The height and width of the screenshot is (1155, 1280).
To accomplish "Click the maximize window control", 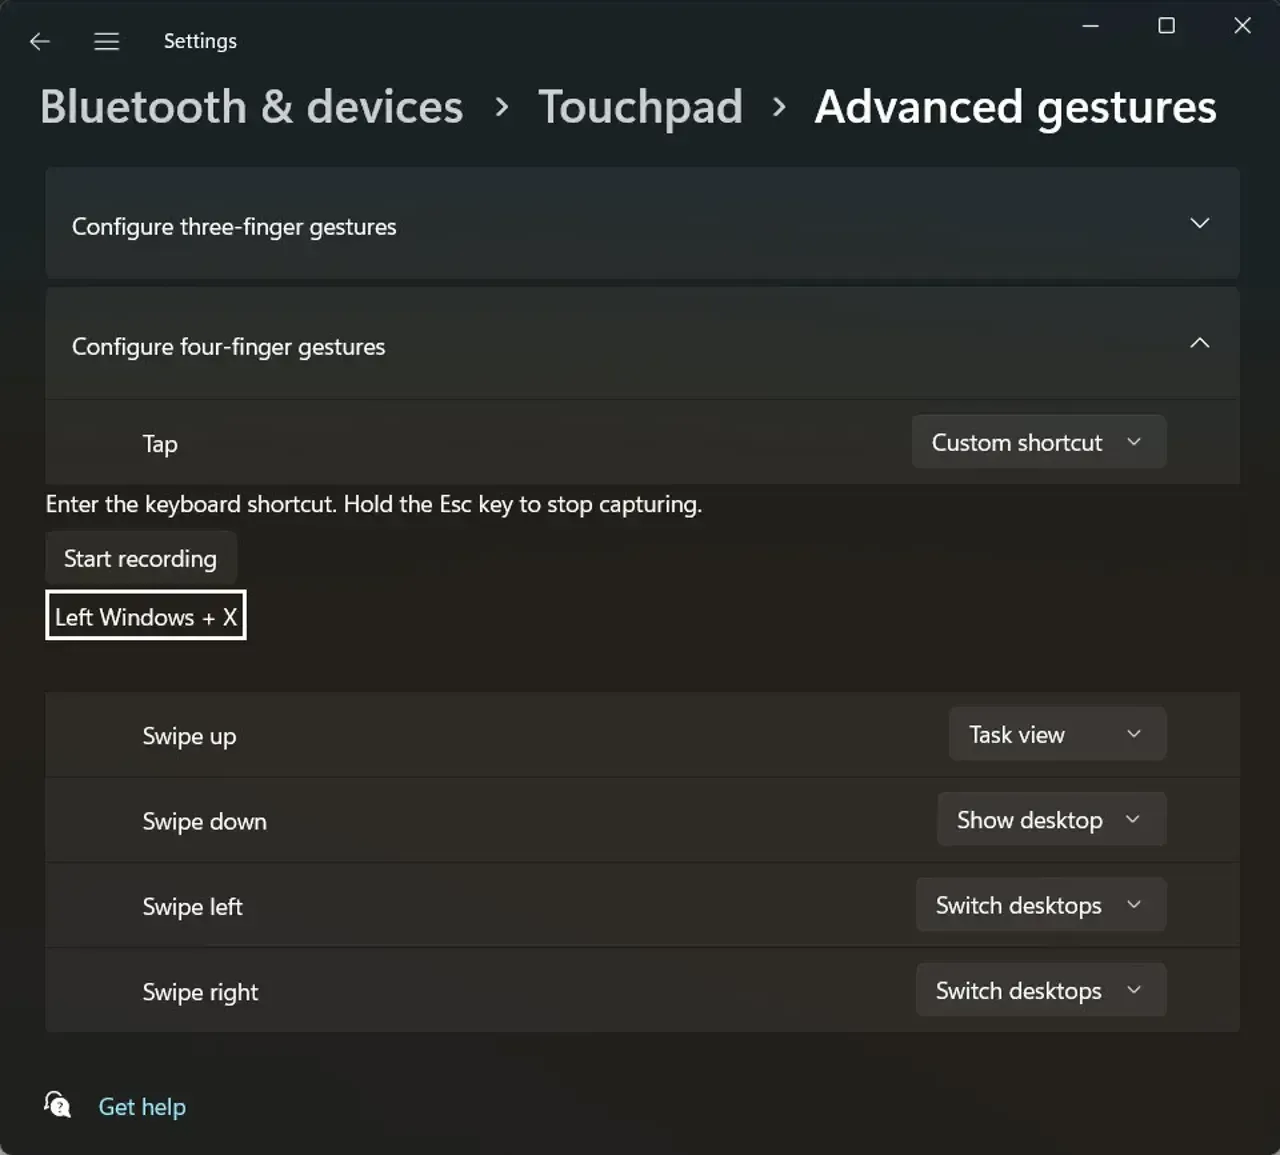I will click(1166, 26).
